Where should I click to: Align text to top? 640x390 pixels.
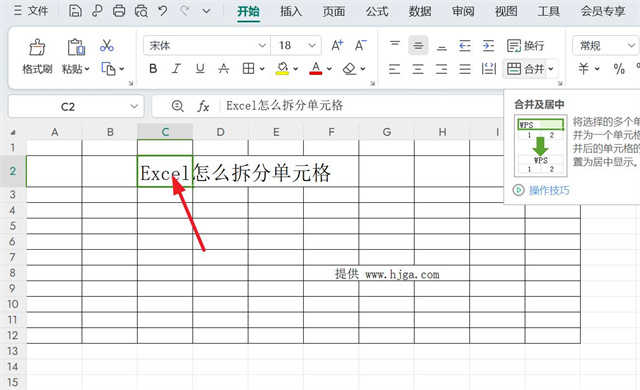(x=395, y=45)
